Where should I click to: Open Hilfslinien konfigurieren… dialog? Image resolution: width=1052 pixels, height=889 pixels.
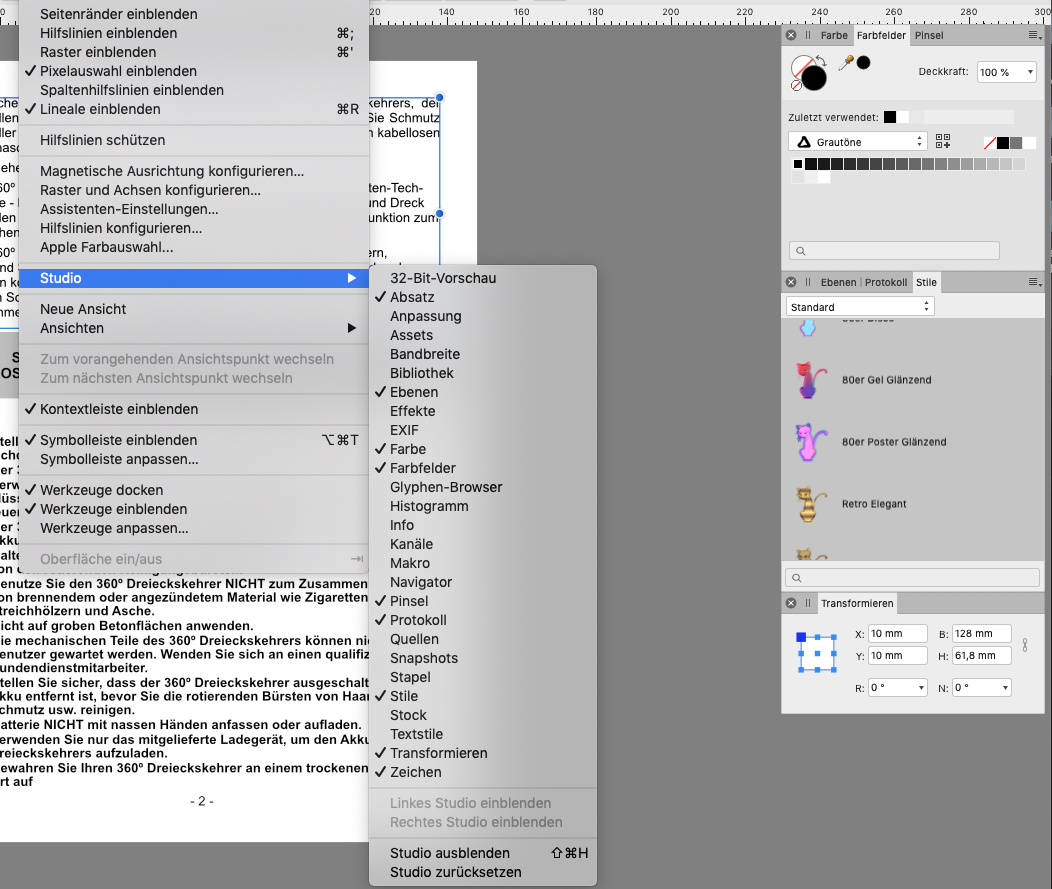point(121,229)
